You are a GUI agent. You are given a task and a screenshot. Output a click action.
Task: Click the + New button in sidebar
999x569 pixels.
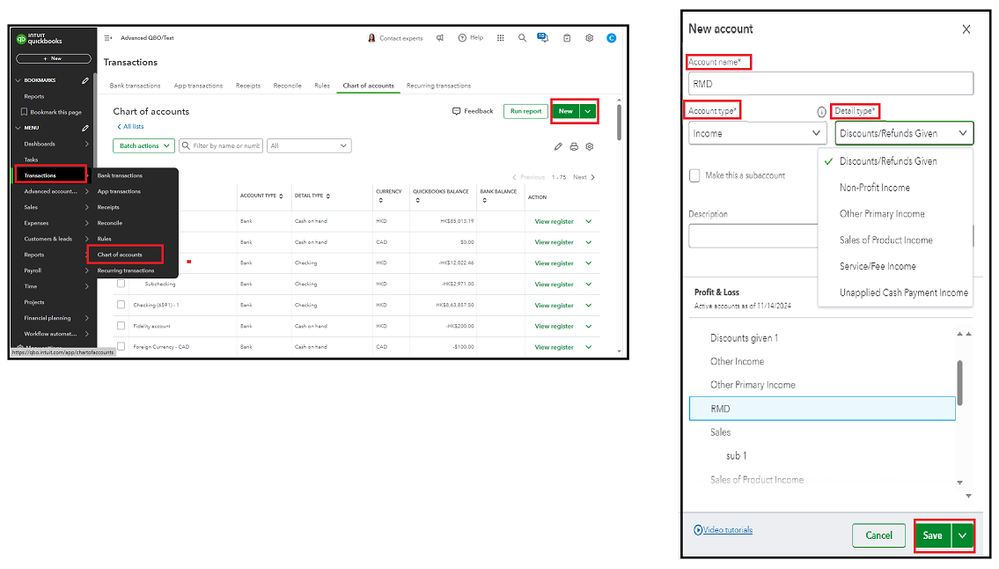(x=54, y=59)
